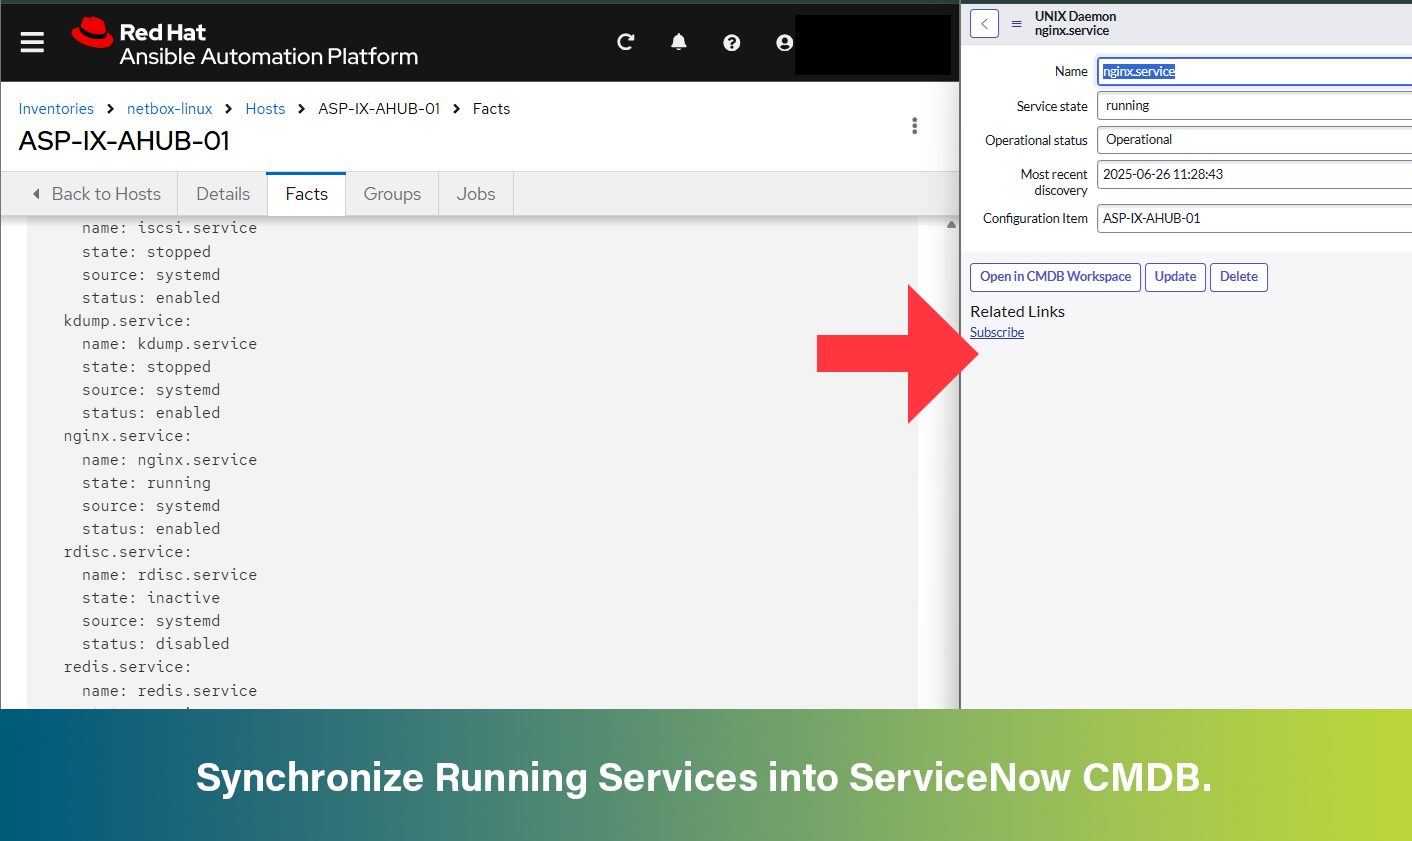
Task: Click Back to Hosts tab
Action: pyautogui.click(x=96, y=194)
